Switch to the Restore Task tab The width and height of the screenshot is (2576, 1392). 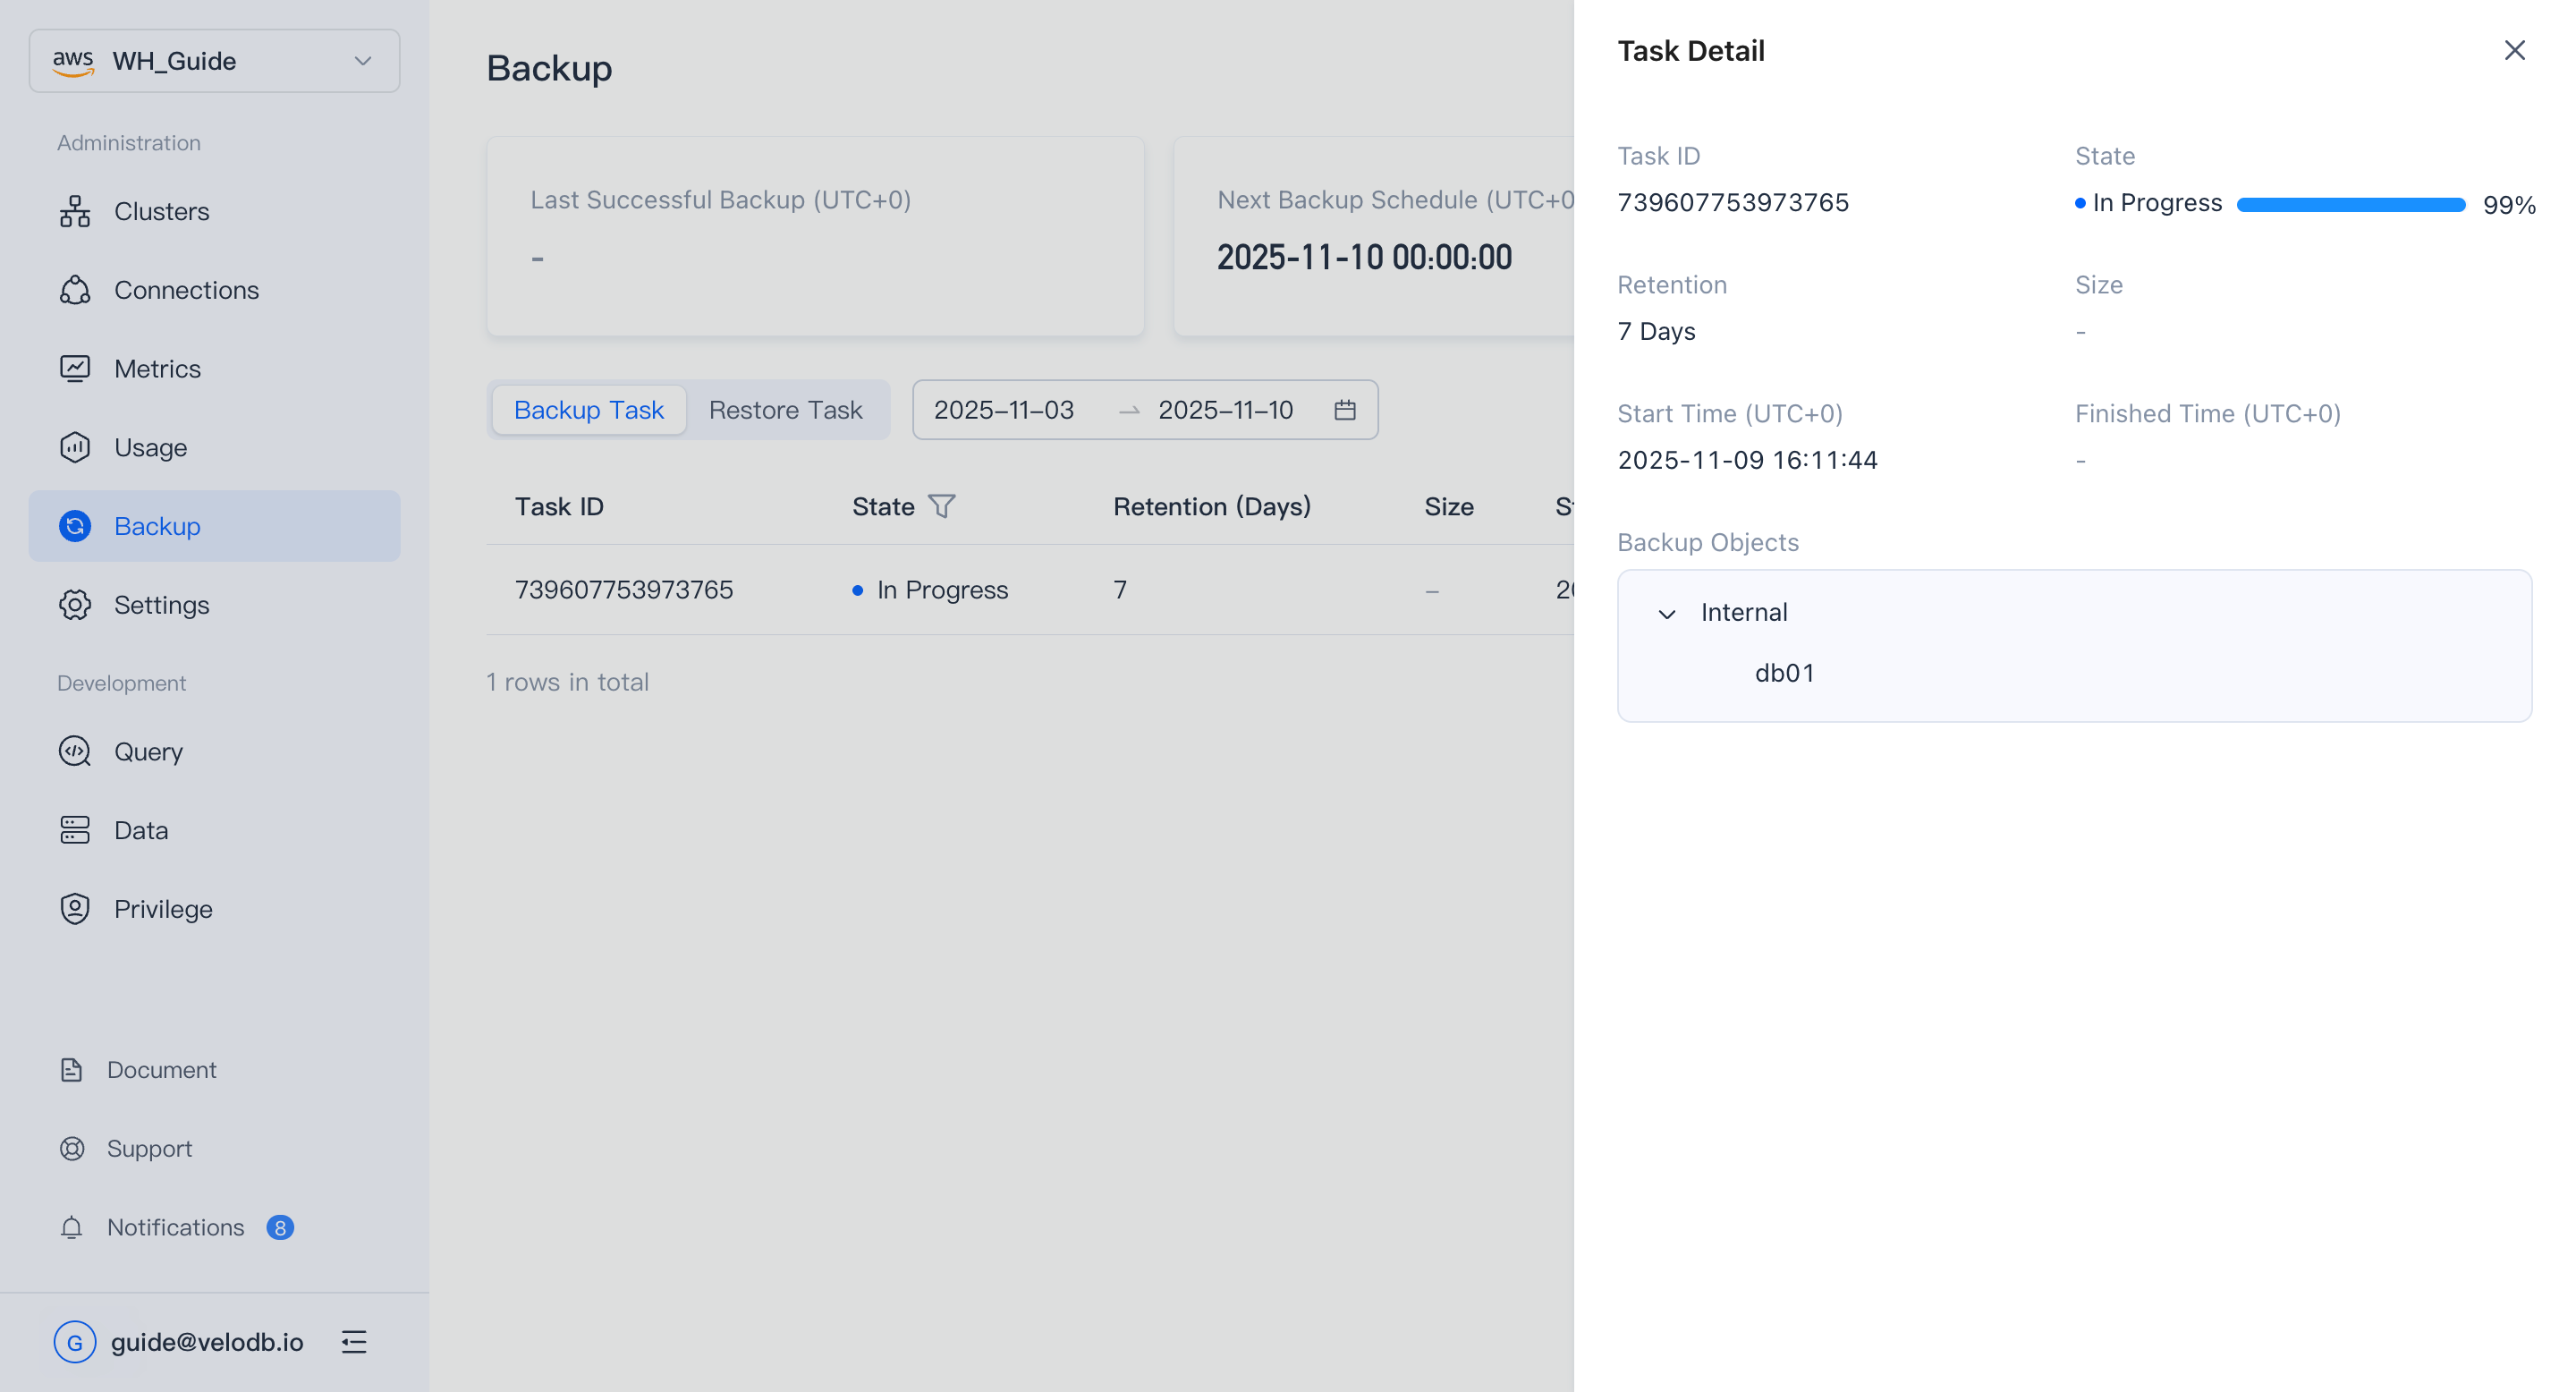[x=785, y=410]
